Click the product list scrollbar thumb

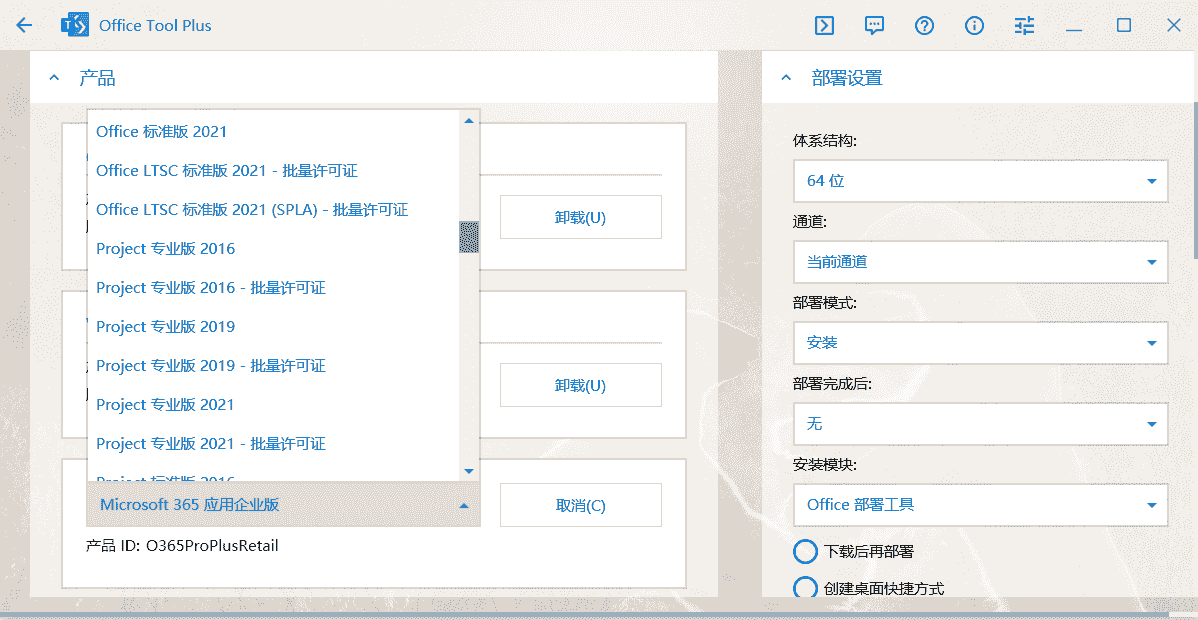tap(468, 237)
